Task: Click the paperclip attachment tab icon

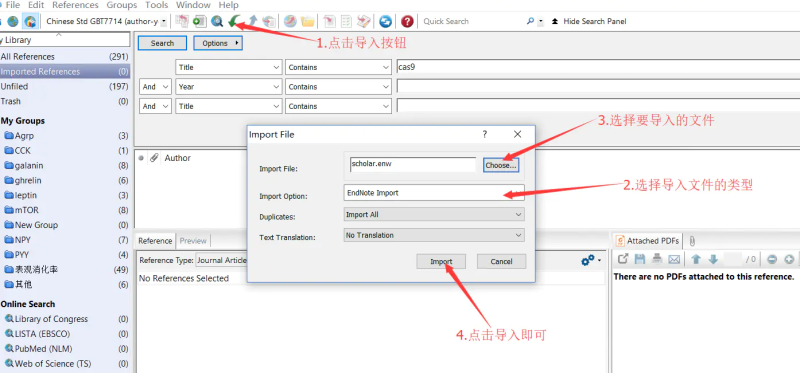Action: coord(692,241)
